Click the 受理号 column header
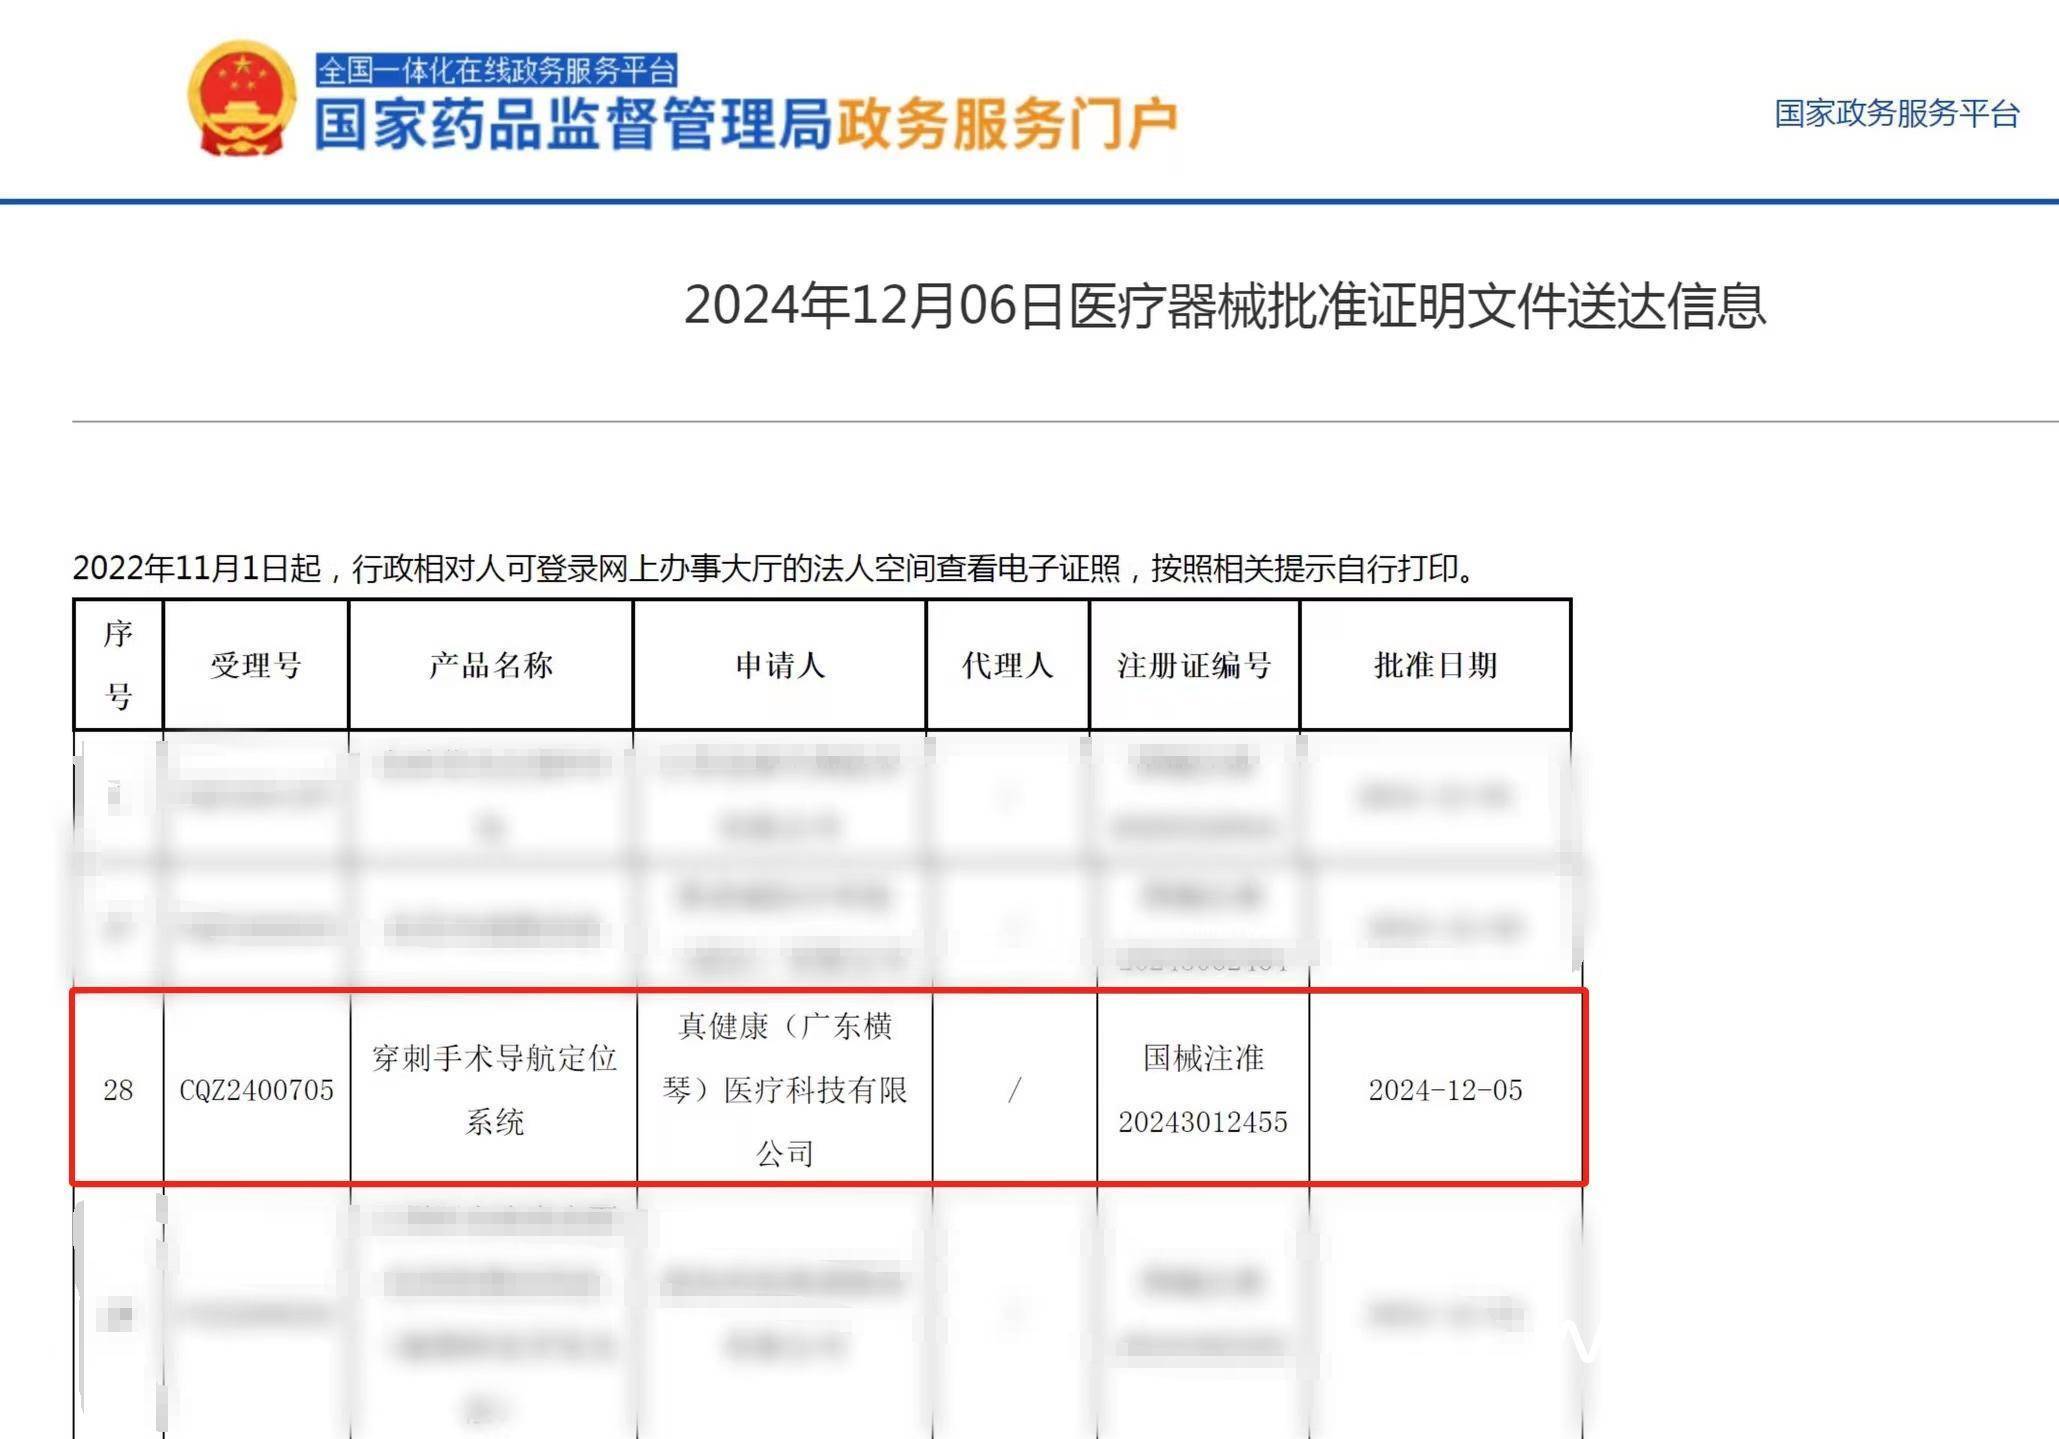The width and height of the screenshot is (2059, 1439). point(256,665)
